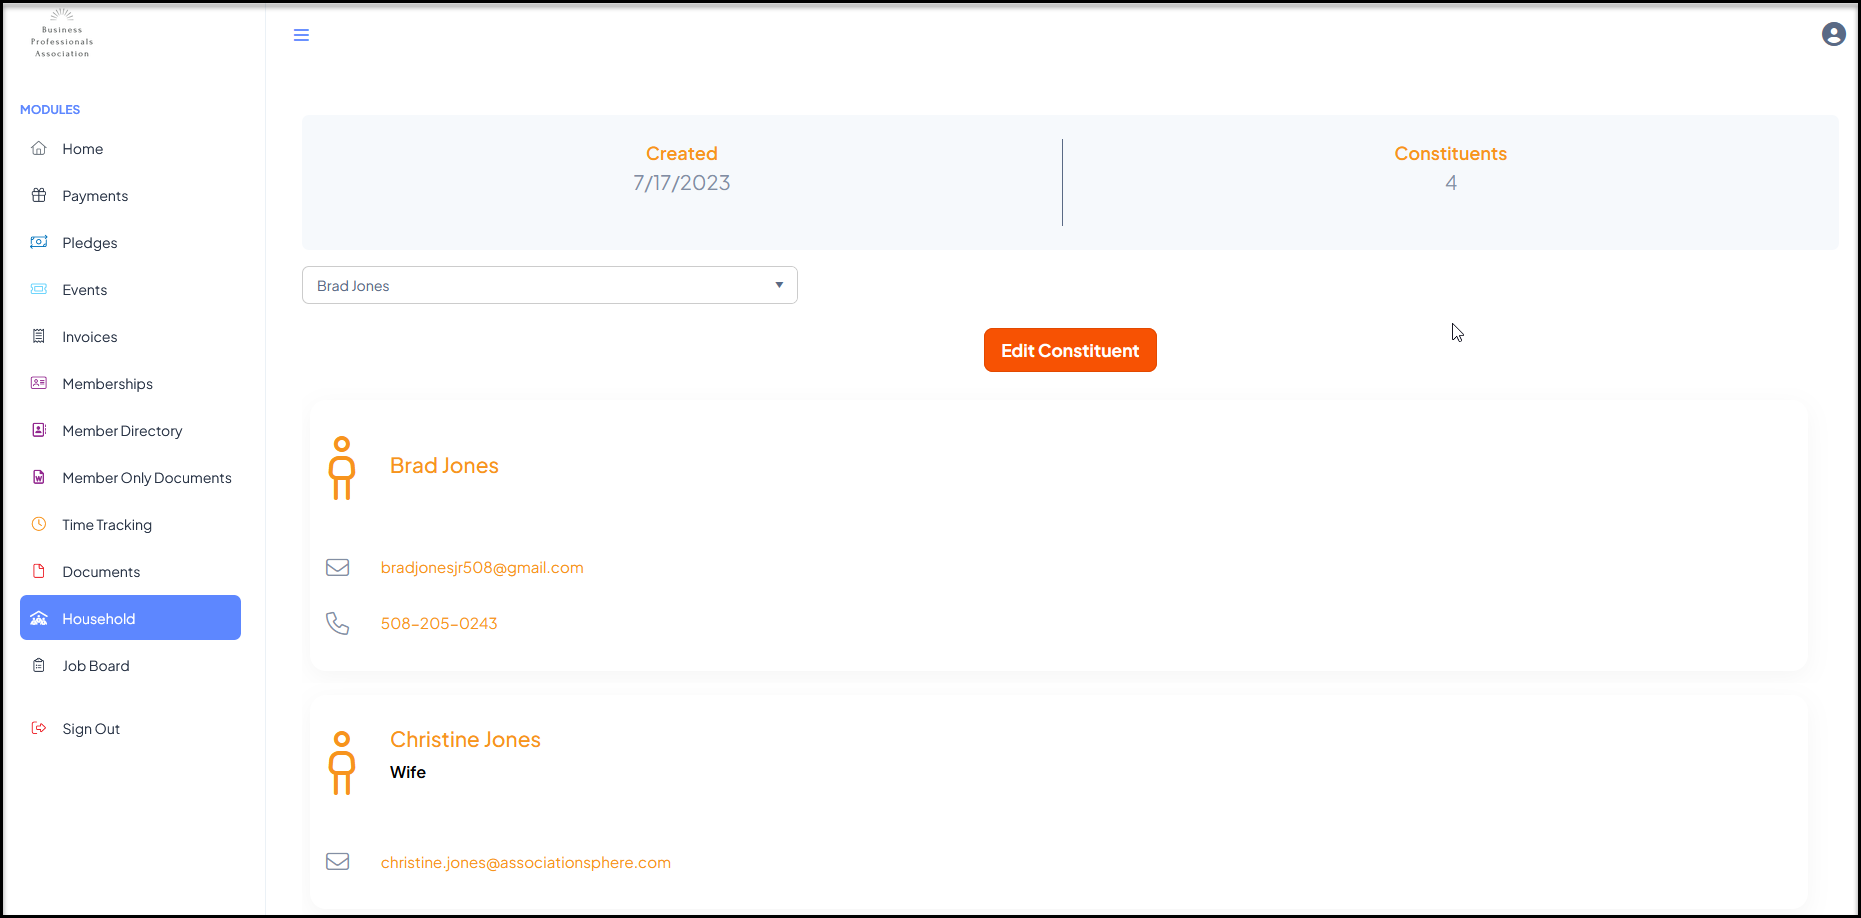Click the Brad Jones name heading
Image resolution: width=1861 pixels, height=918 pixels.
(444, 465)
